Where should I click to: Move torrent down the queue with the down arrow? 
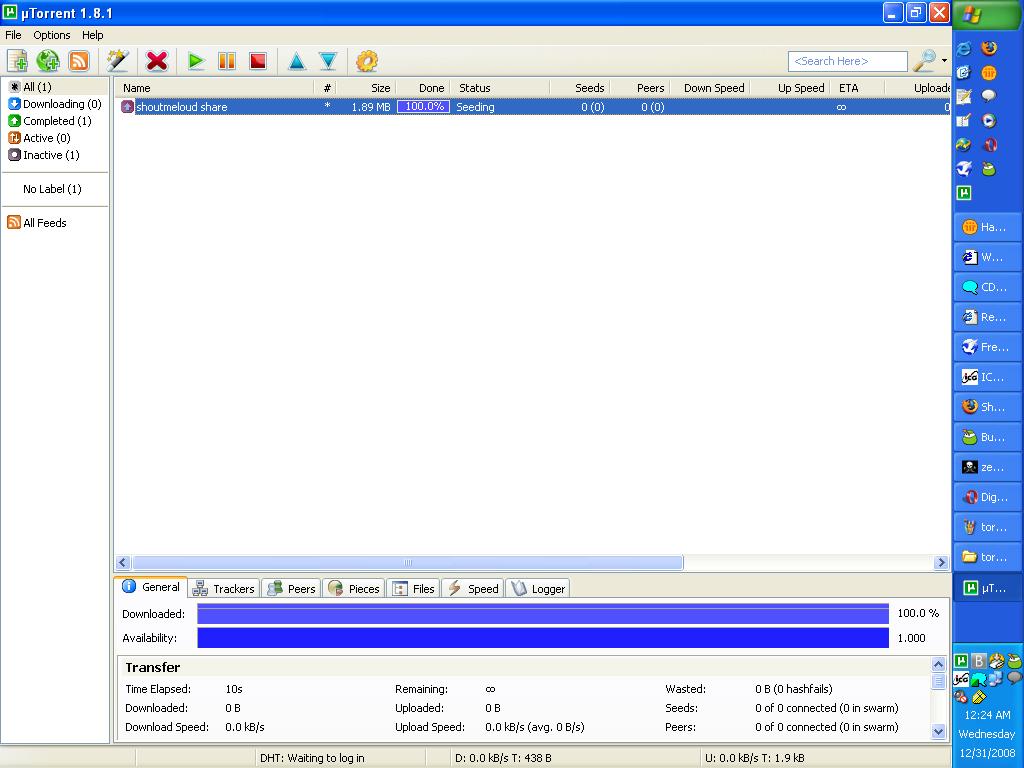click(328, 61)
